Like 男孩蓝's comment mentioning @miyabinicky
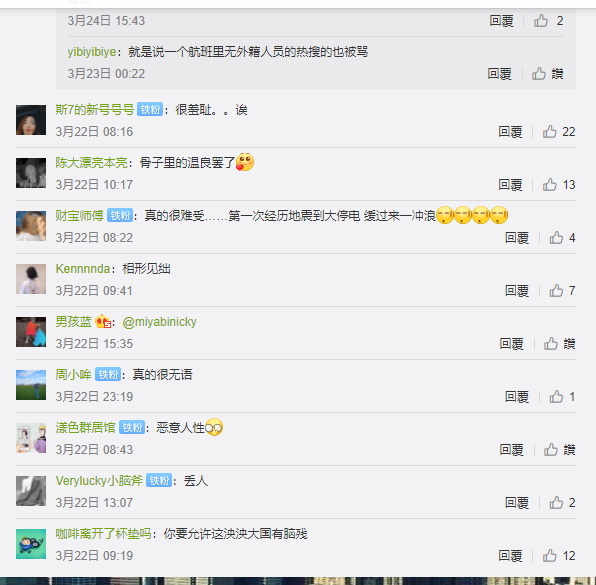Viewport: 596px width, 585px height. (x=559, y=344)
